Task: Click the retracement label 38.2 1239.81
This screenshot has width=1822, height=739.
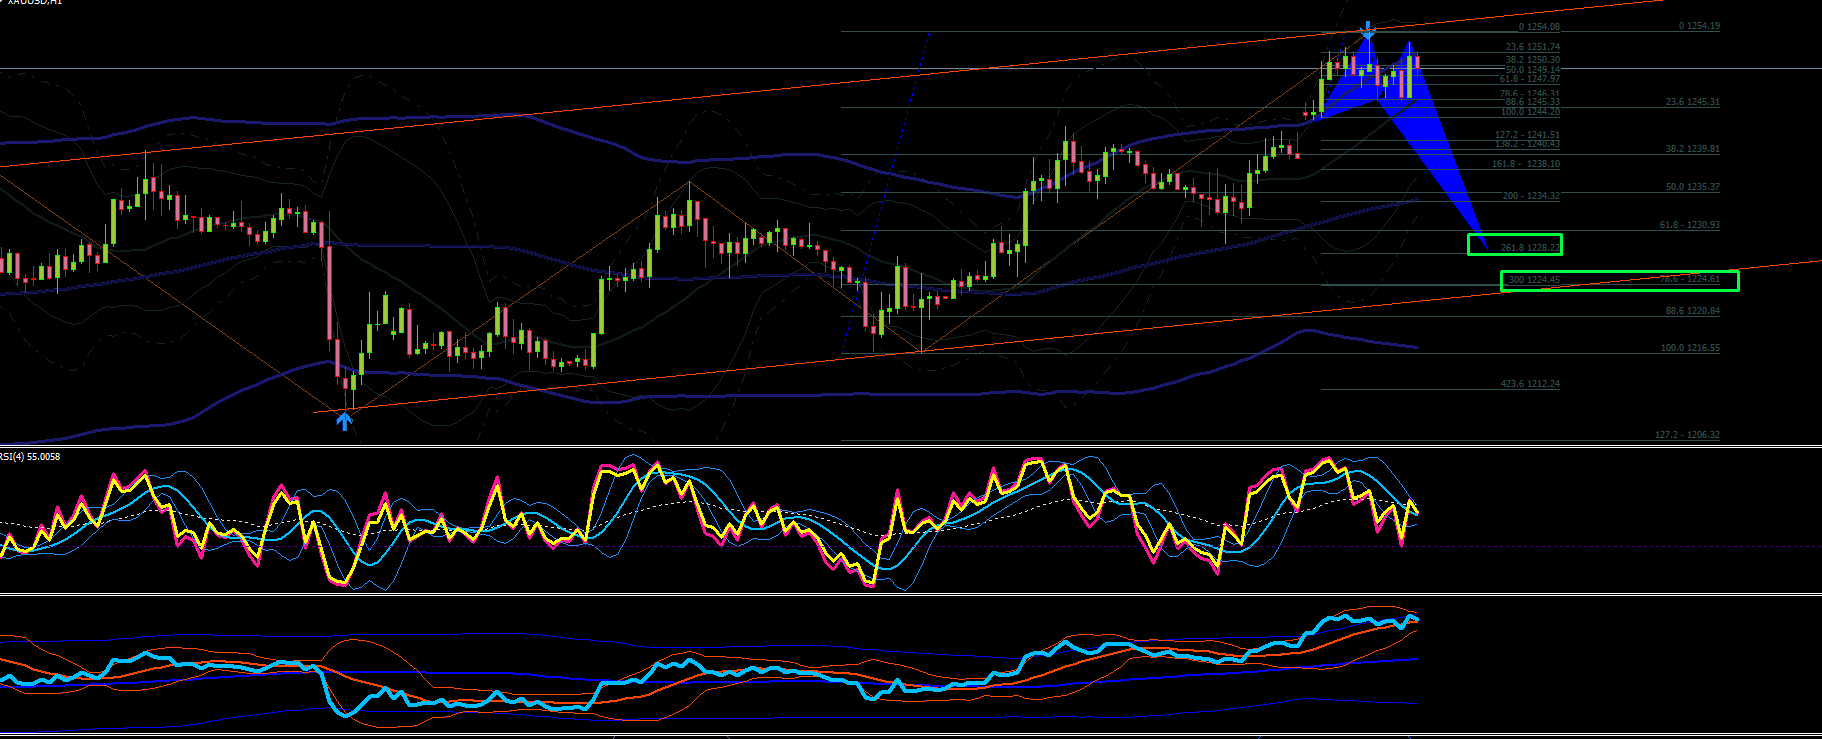Action: (x=1693, y=149)
